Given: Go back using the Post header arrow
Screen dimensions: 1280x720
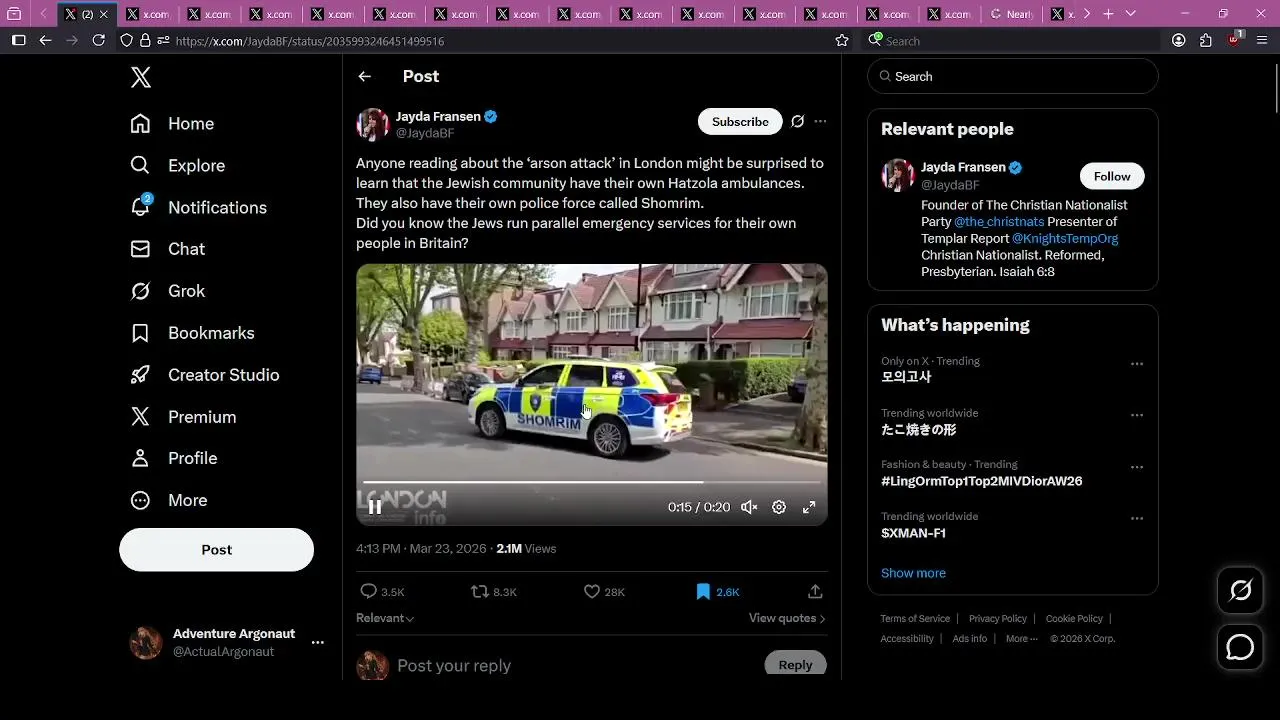Looking at the screenshot, I should (x=365, y=77).
